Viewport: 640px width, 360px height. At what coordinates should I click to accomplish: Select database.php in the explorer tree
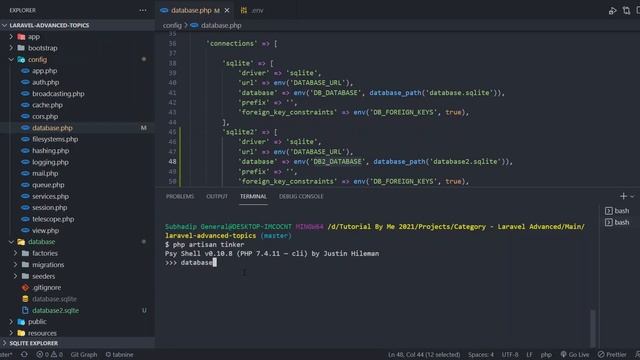[x=52, y=128]
